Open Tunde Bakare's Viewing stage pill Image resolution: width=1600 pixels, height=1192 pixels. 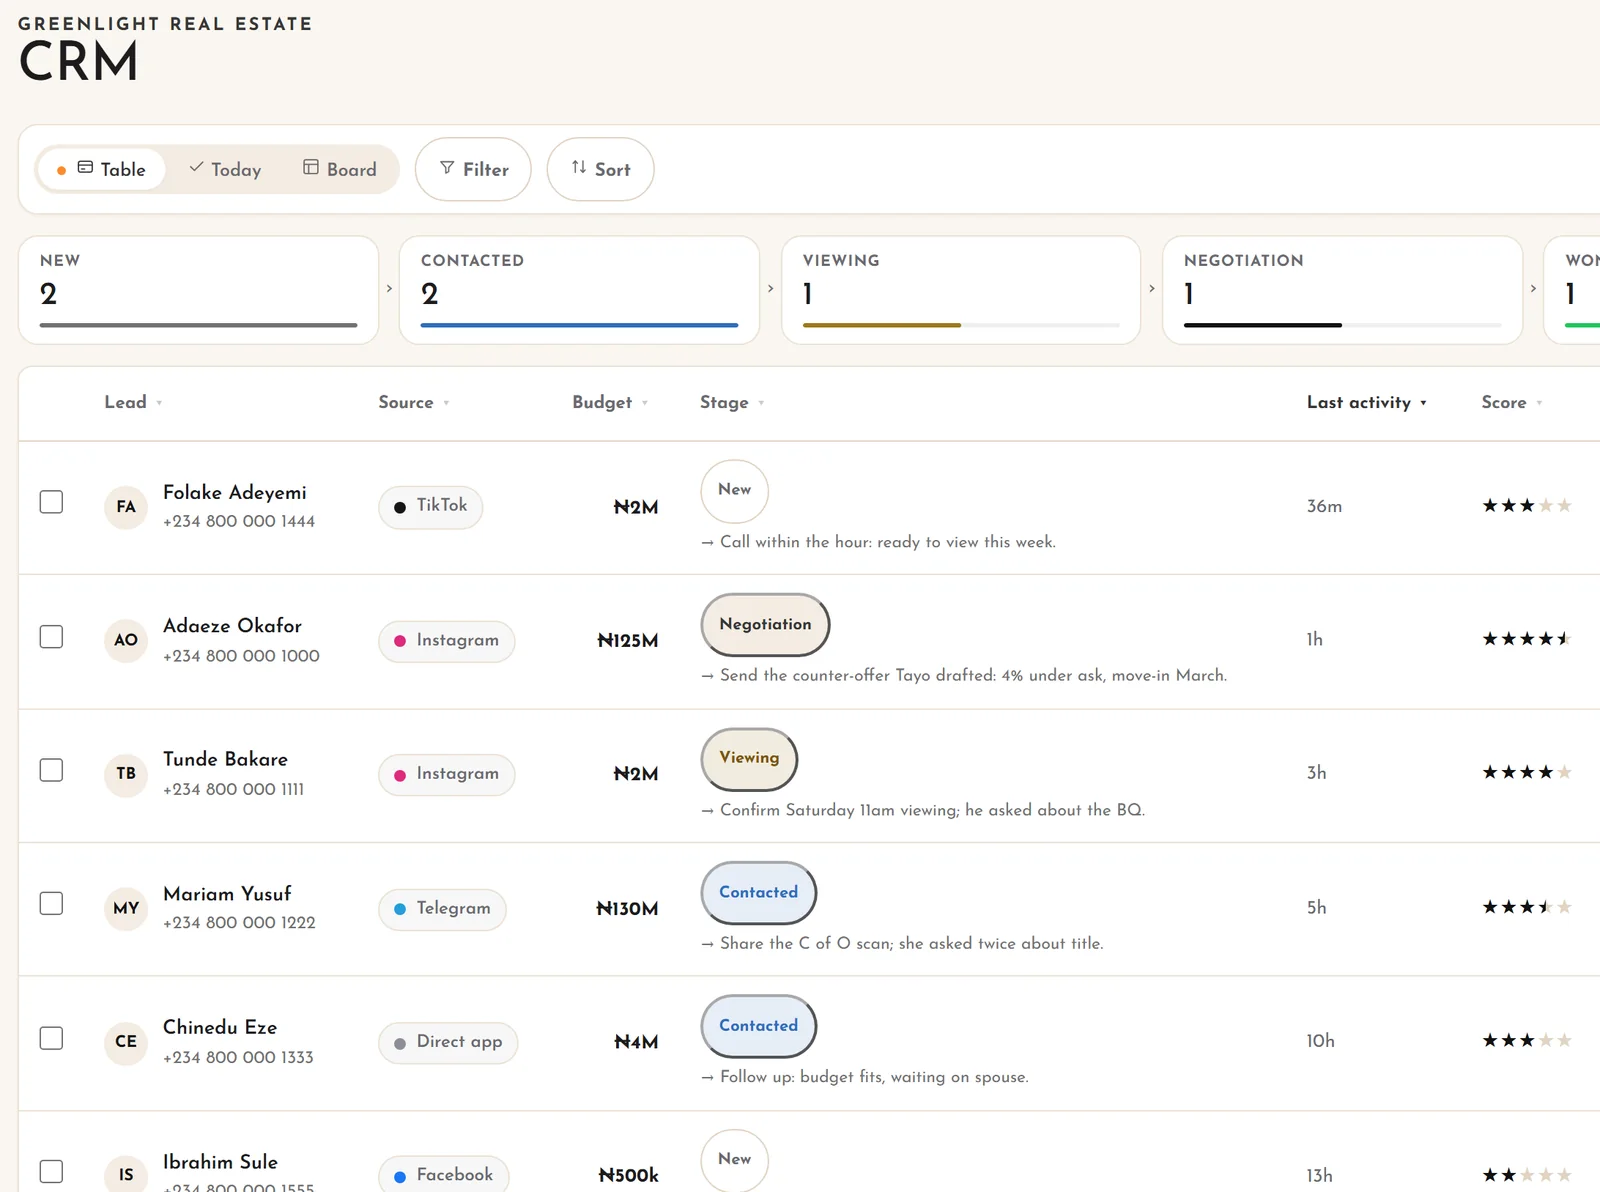[x=750, y=759]
